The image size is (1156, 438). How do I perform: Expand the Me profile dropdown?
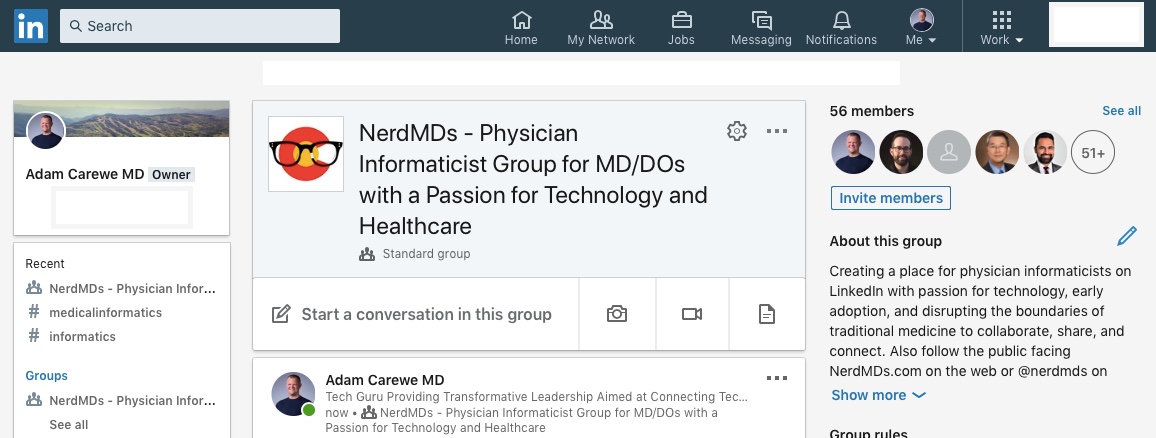pos(921,28)
